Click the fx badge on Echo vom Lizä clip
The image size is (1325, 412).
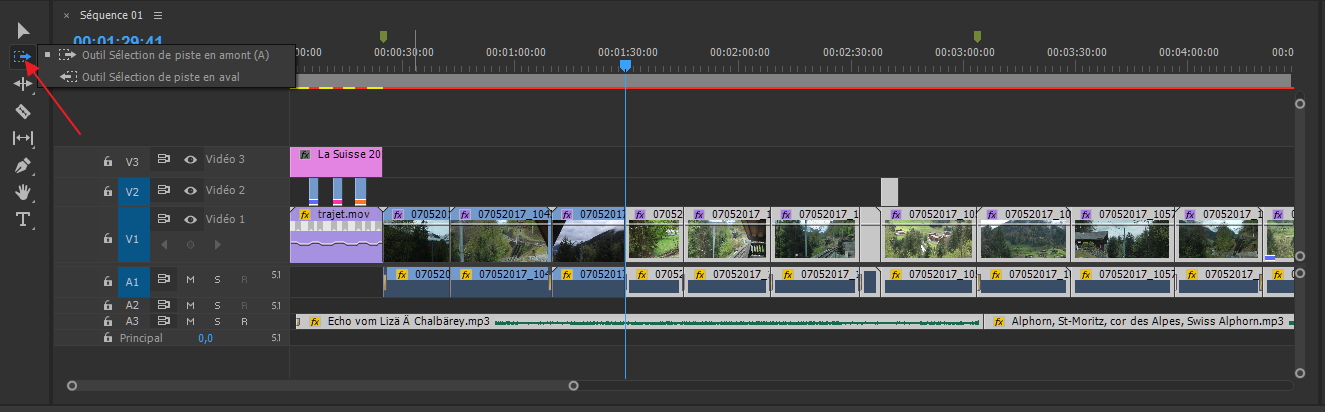pyautogui.click(x=314, y=322)
